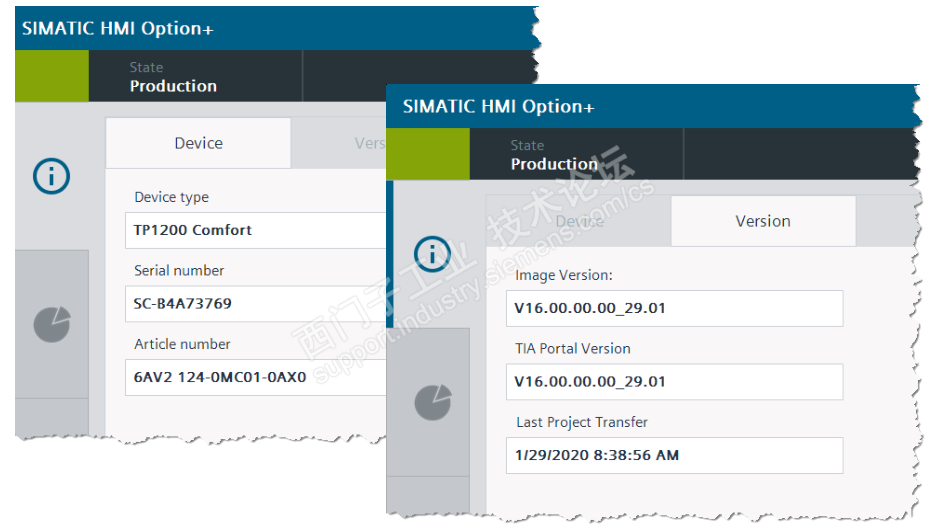This screenshot has width=946, height=530.
Task: Click the green status block in the front window
Action: tap(428, 154)
